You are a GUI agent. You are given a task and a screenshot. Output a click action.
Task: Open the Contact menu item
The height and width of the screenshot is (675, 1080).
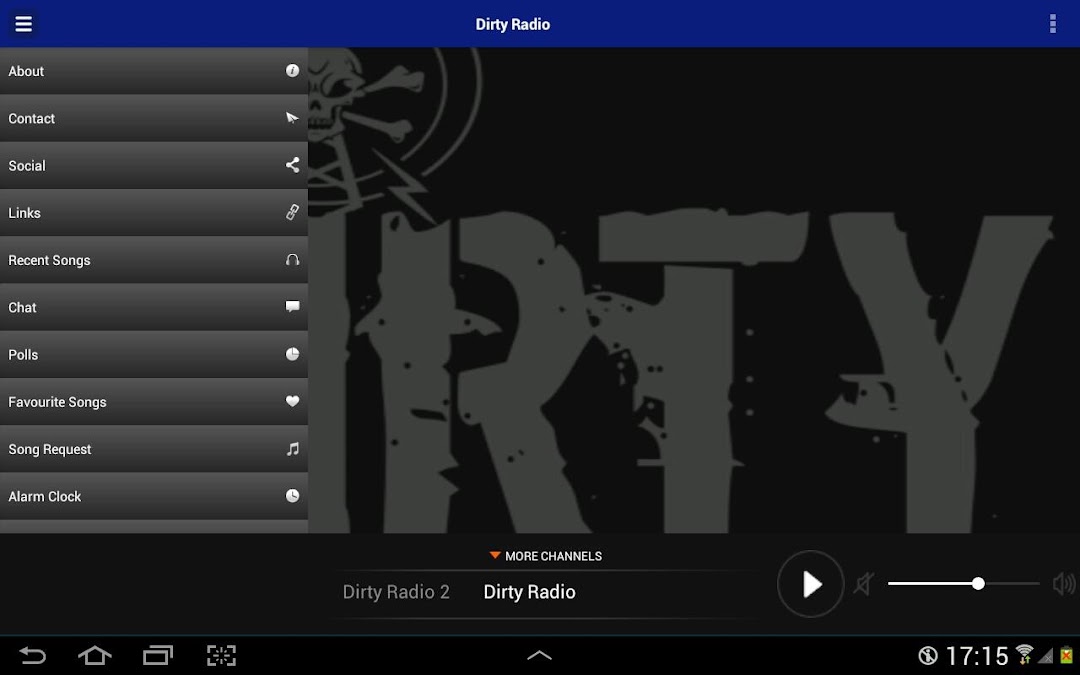pyautogui.click(x=154, y=118)
